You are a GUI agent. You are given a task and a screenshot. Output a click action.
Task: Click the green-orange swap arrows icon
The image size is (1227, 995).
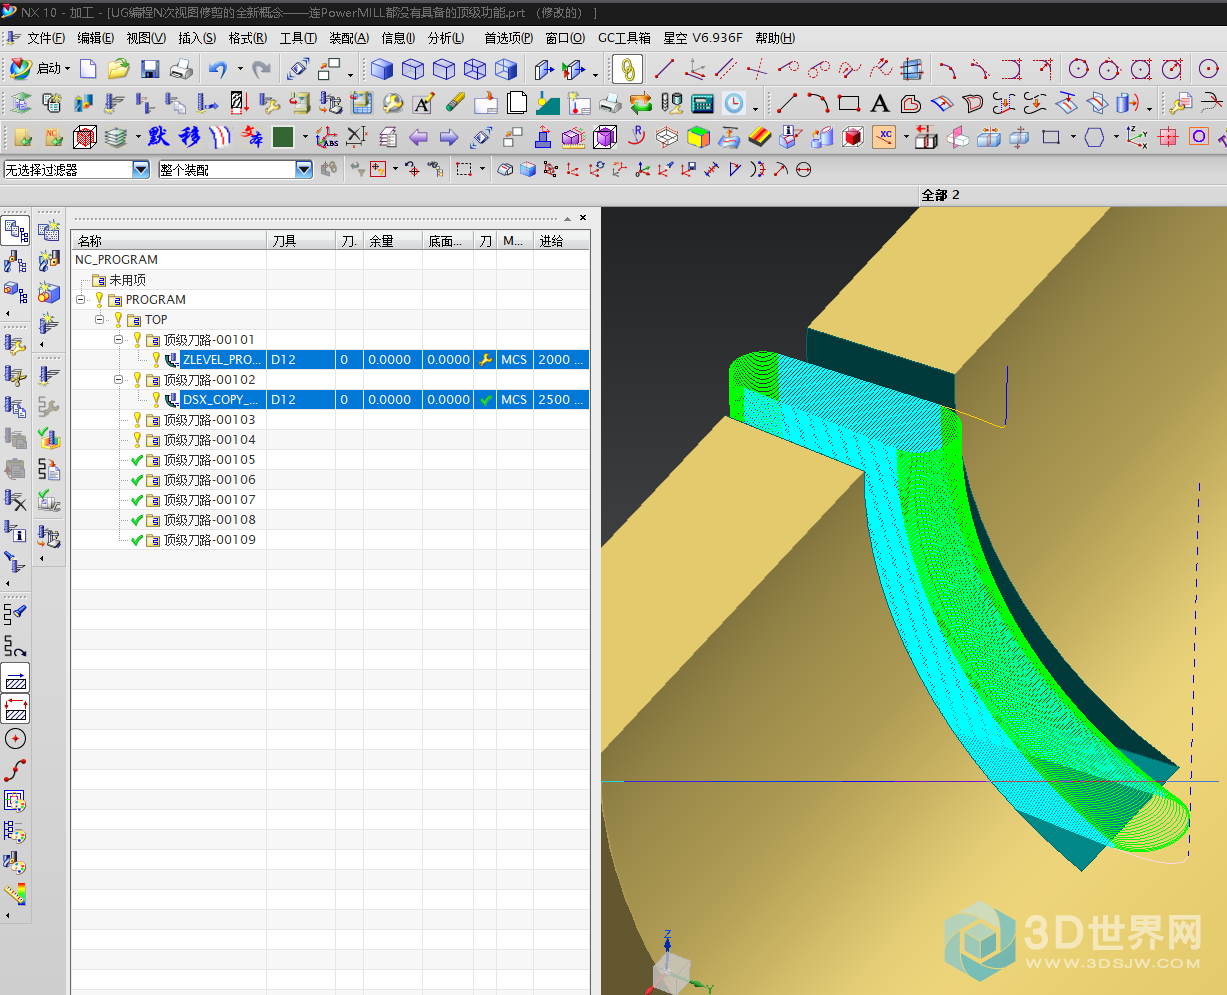tap(641, 104)
